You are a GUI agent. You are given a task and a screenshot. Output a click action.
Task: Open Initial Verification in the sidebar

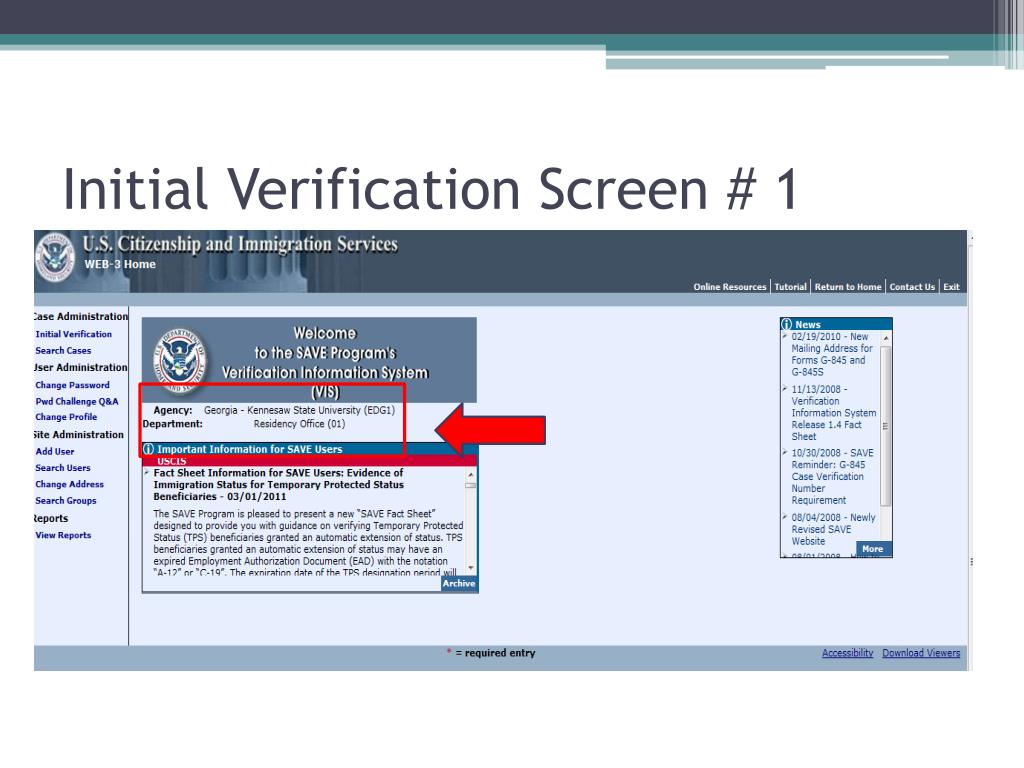click(74, 334)
